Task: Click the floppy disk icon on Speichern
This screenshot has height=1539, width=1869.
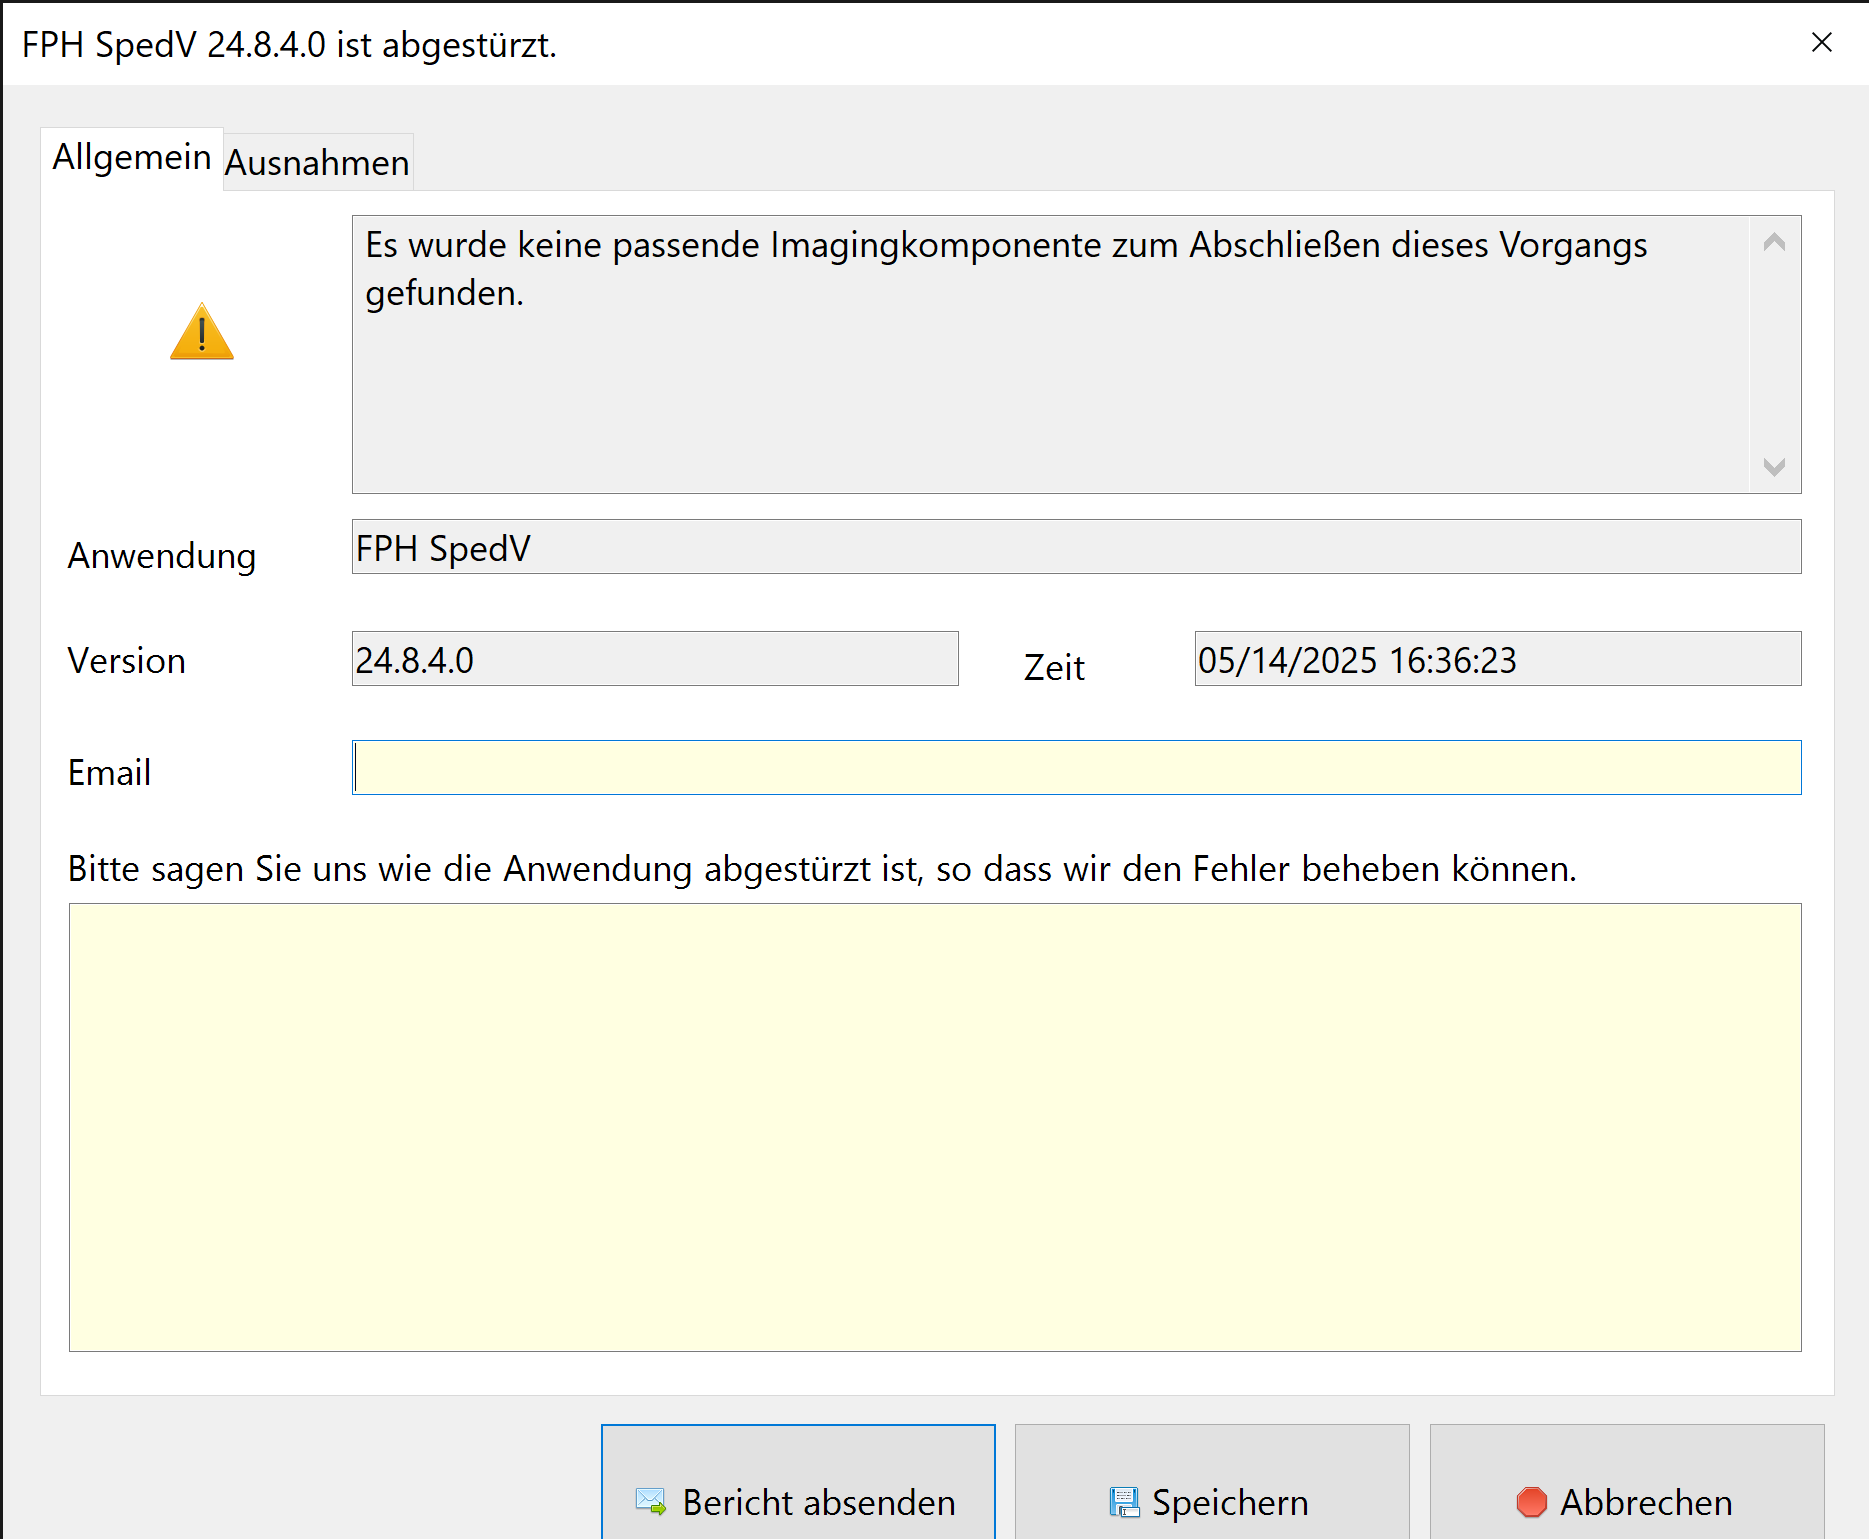Action: tap(1125, 1502)
